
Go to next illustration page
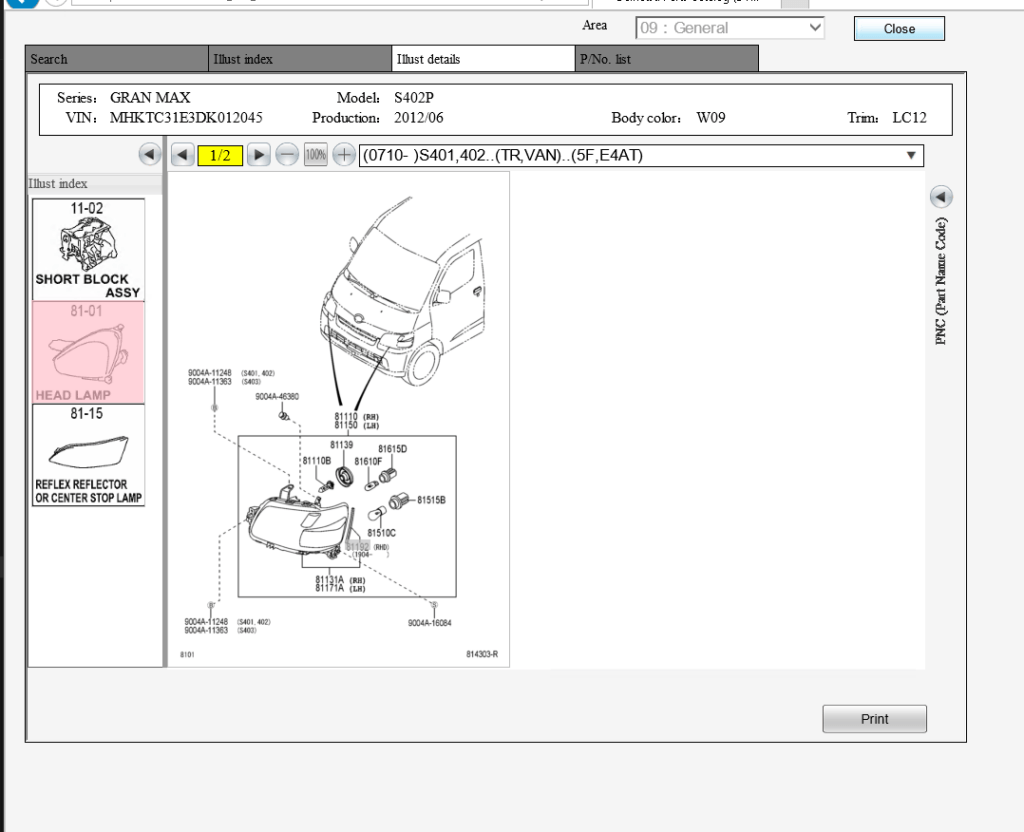coord(258,155)
